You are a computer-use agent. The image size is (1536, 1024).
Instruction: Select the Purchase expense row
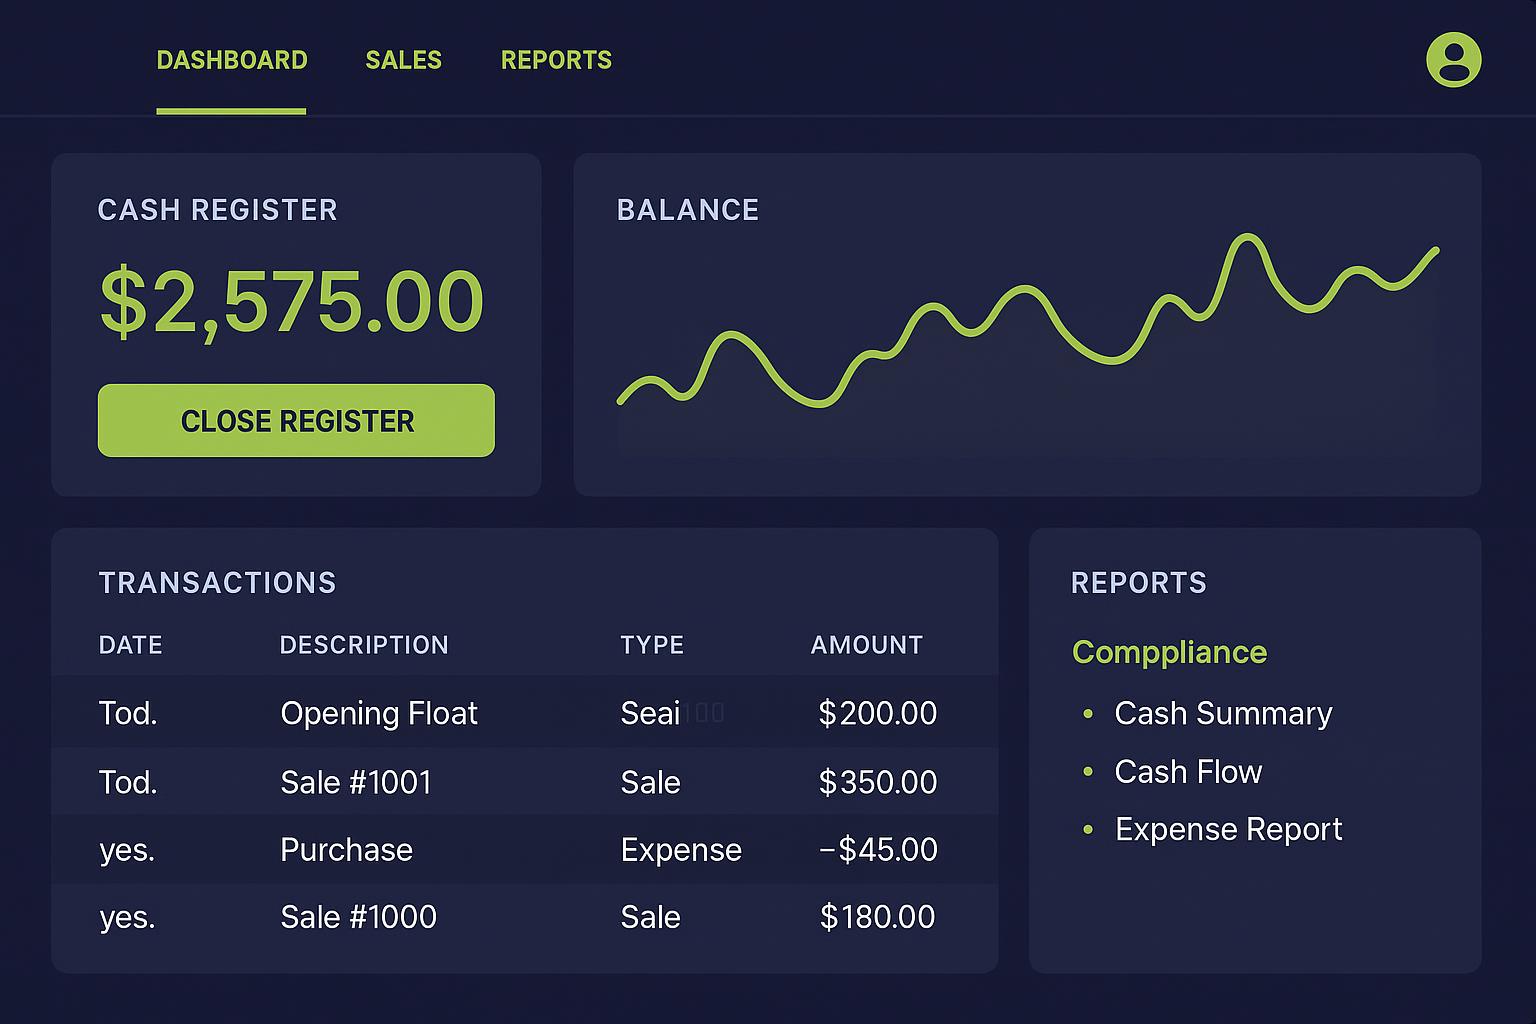[x=346, y=850]
